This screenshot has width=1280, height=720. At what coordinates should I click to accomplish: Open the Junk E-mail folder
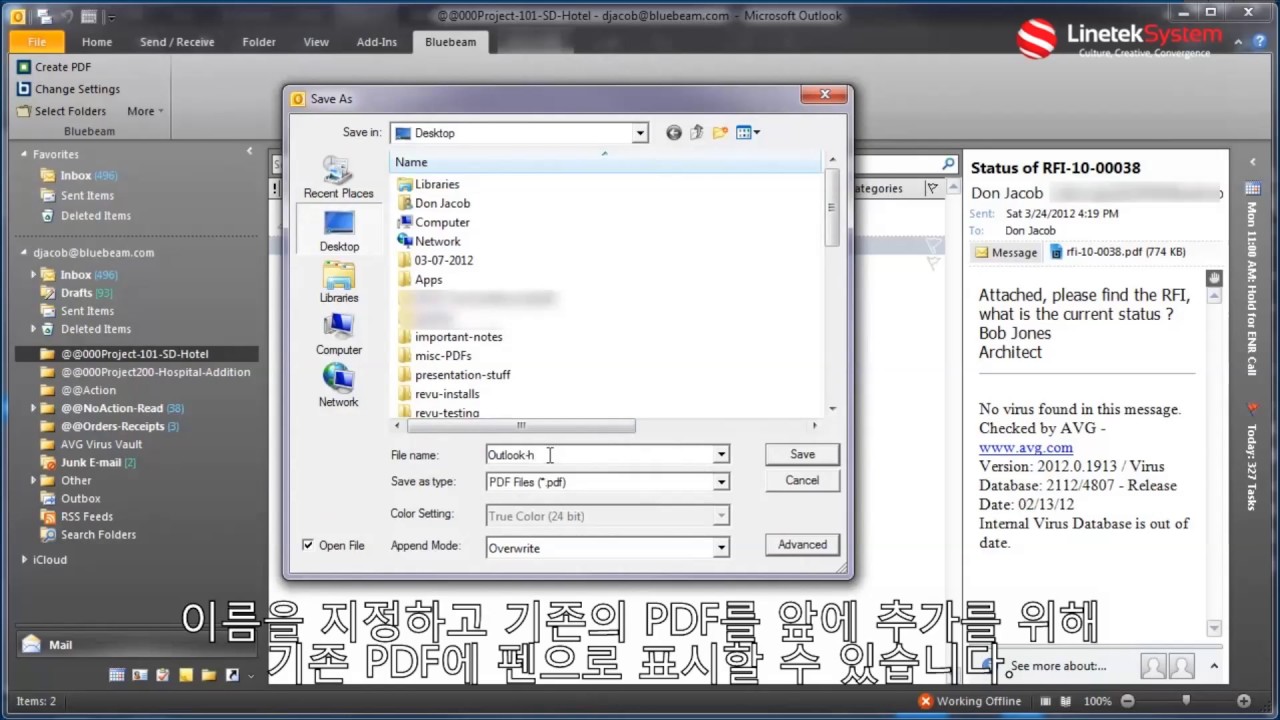(x=91, y=462)
